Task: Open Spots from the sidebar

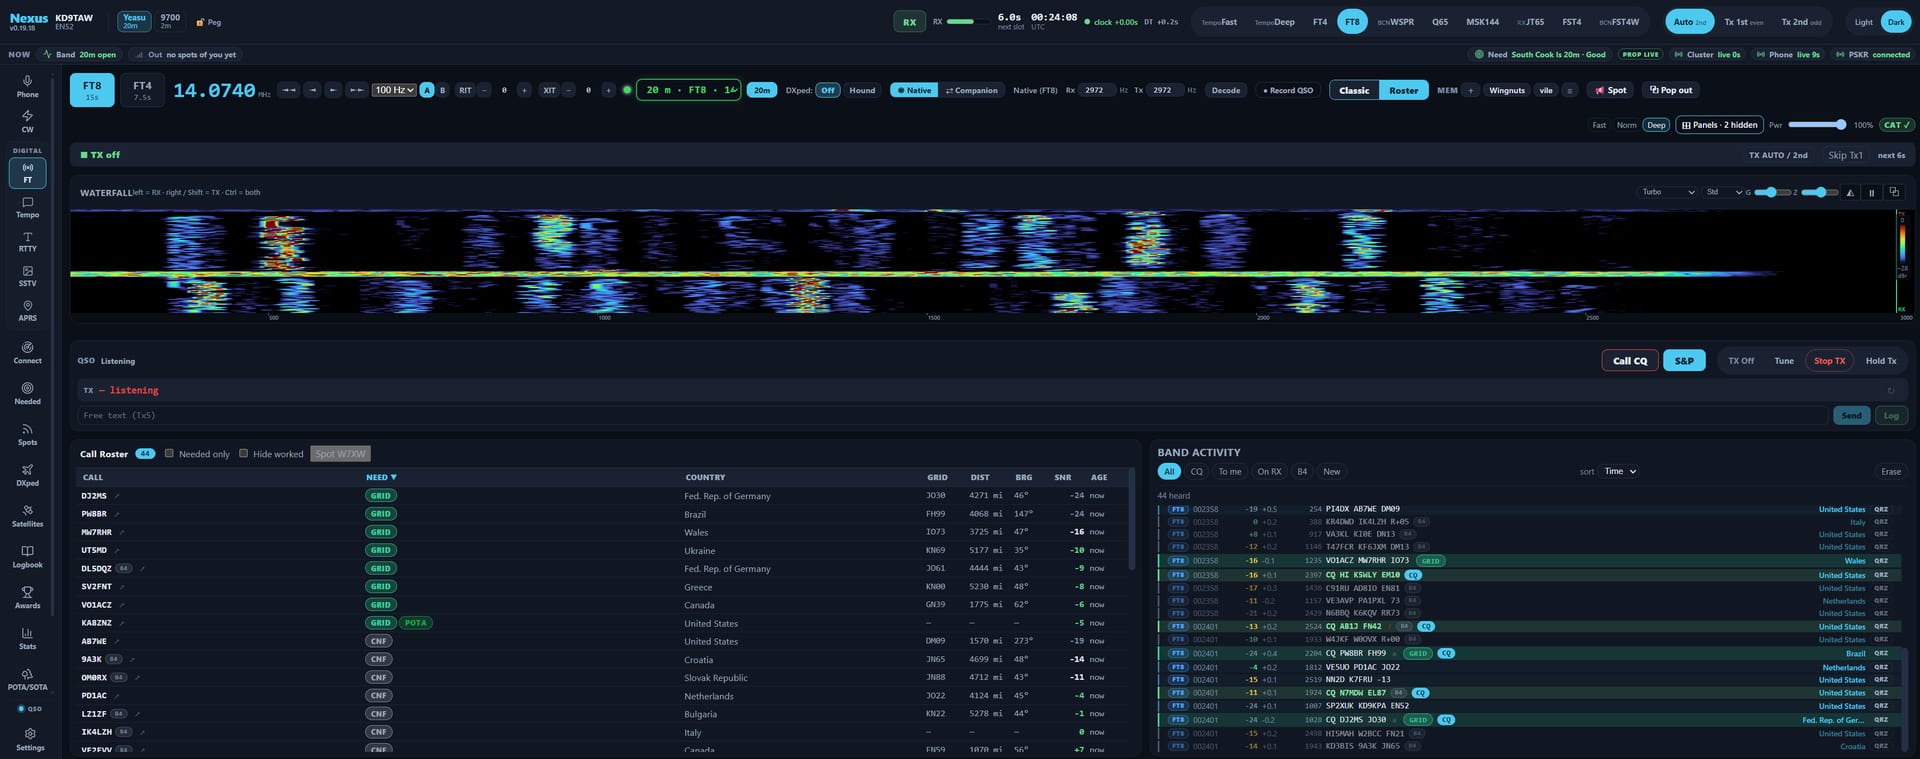Action: [27, 435]
